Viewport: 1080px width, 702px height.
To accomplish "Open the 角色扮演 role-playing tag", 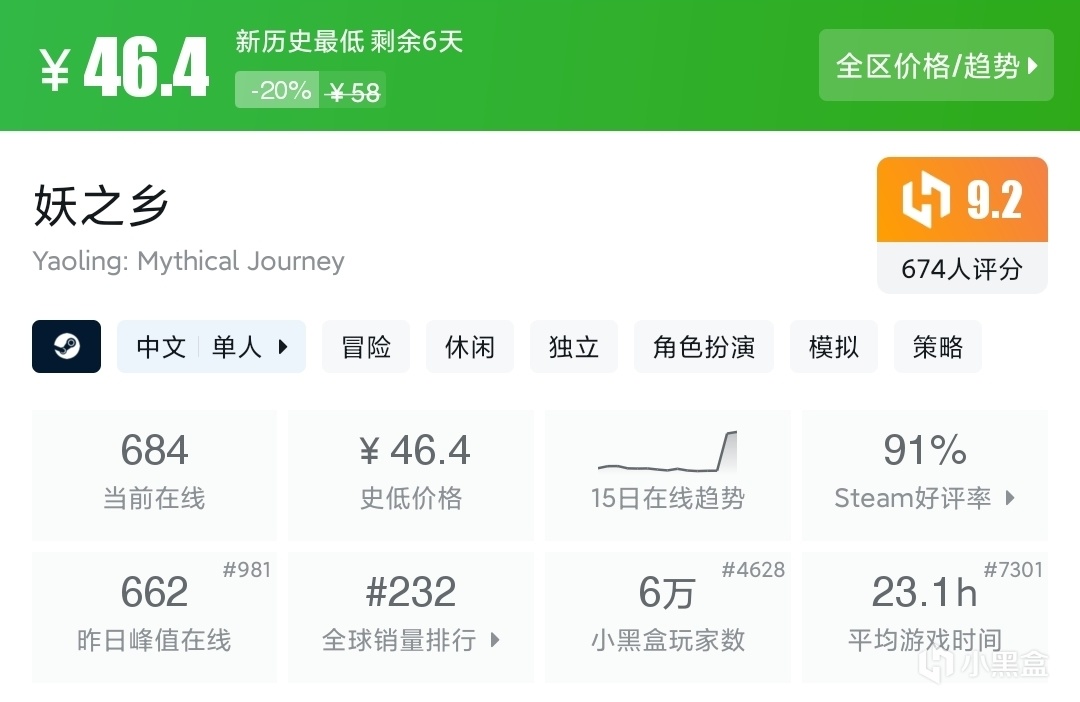I will click(x=703, y=347).
